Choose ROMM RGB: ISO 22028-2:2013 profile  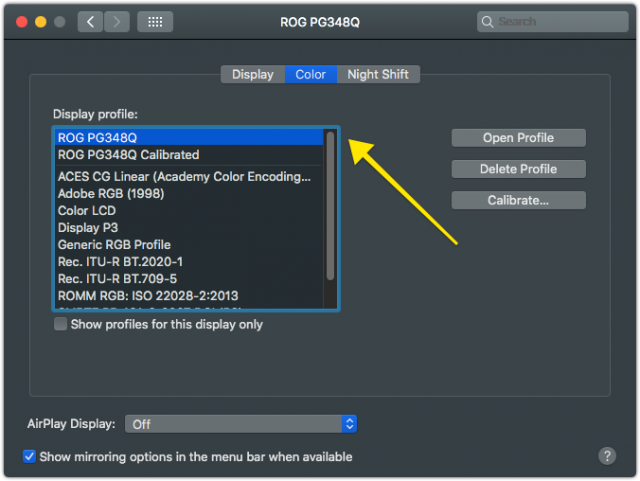pyautogui.click(x=189, y=296)
